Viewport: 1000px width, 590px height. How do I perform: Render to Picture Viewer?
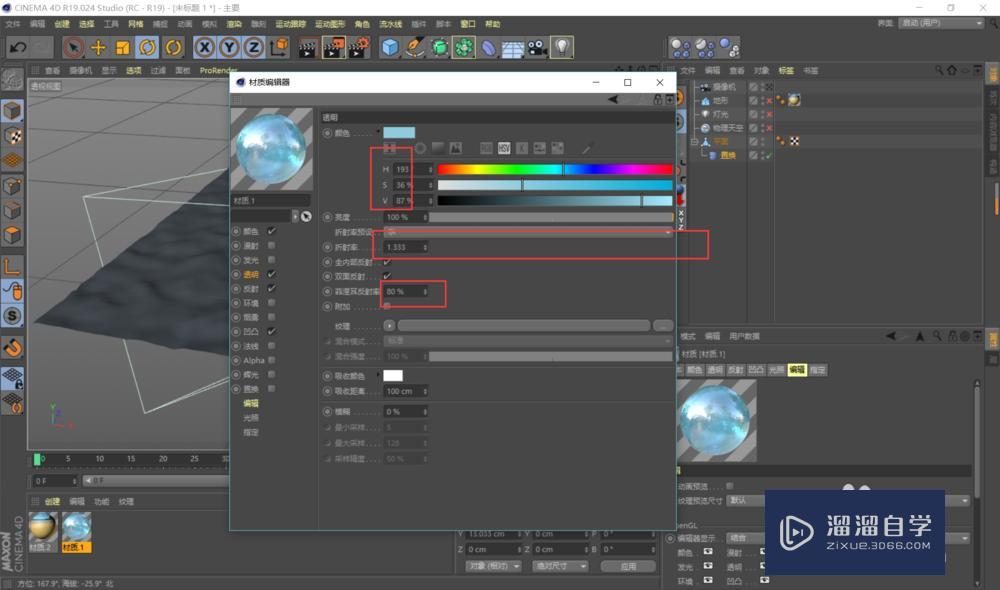[x=334, y=48]
